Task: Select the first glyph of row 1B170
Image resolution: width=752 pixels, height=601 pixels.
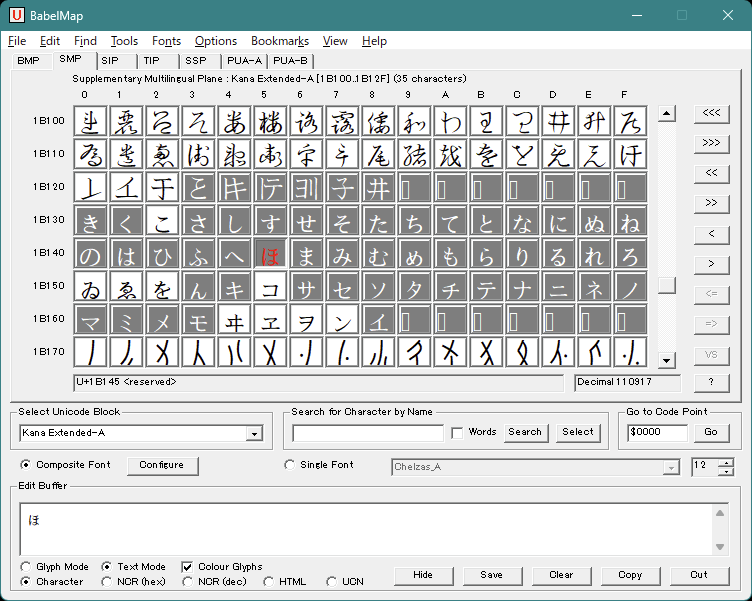Action: click(91, 353)
